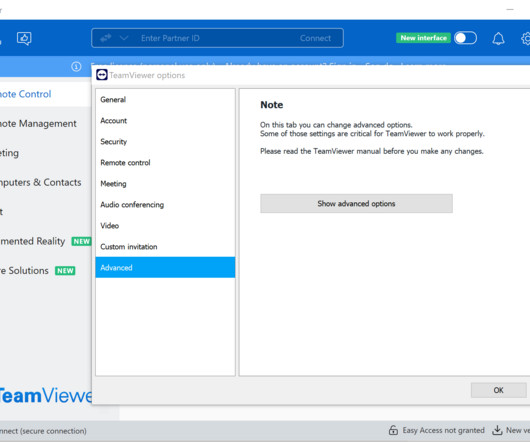Select the Account options category
530x442 pixels.
pyautogui.click(x=165, y=121)
